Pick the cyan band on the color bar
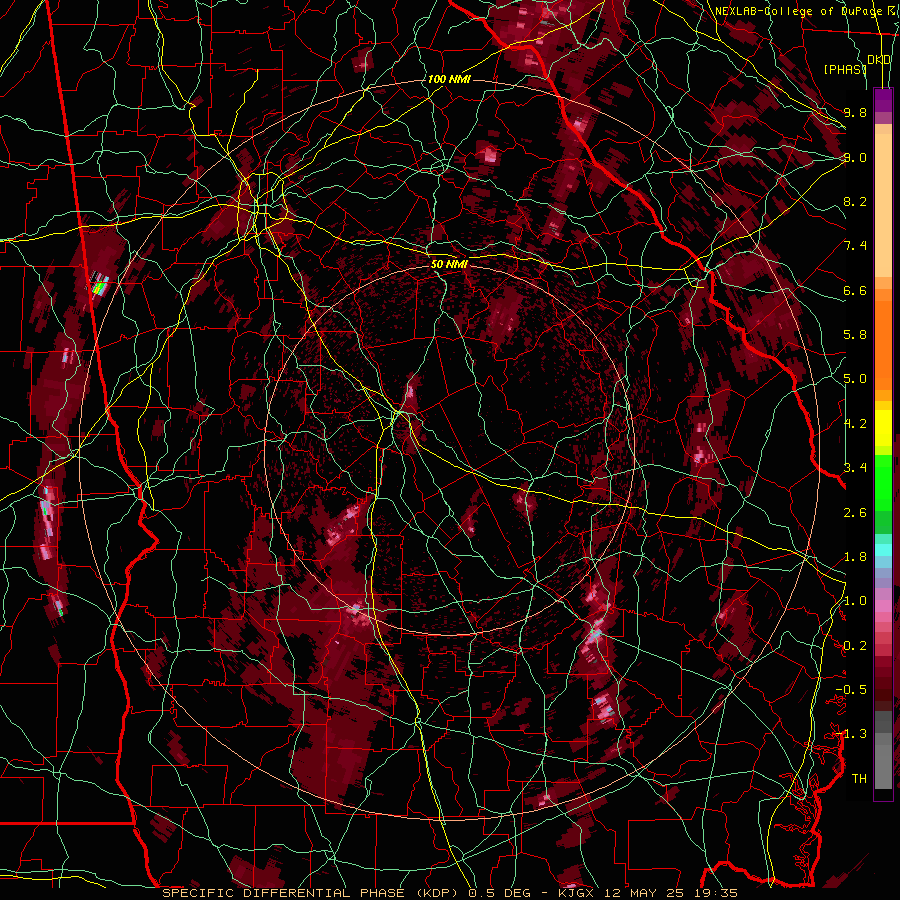The height and width of the screenshot is (900, 900). [x=883, y=550]
